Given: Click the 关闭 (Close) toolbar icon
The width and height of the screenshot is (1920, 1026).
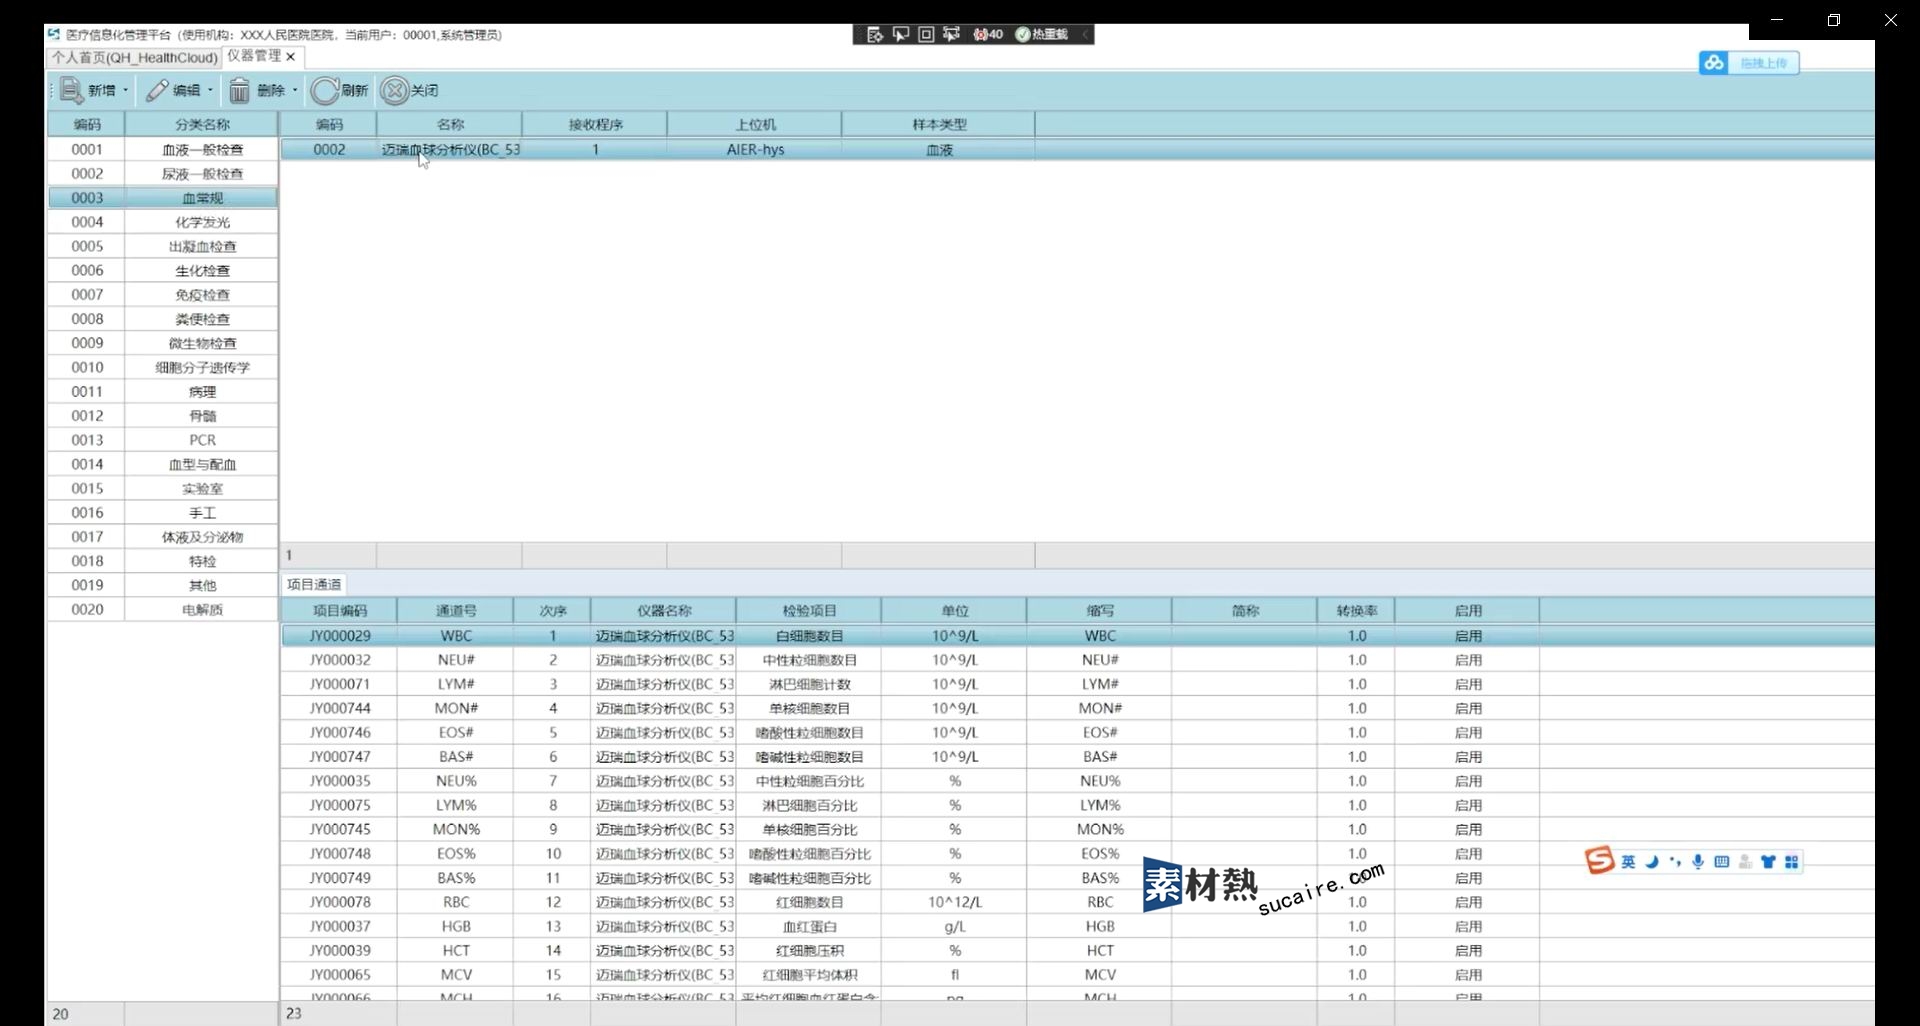Looking at the screenshot, I should coord(395,90).
